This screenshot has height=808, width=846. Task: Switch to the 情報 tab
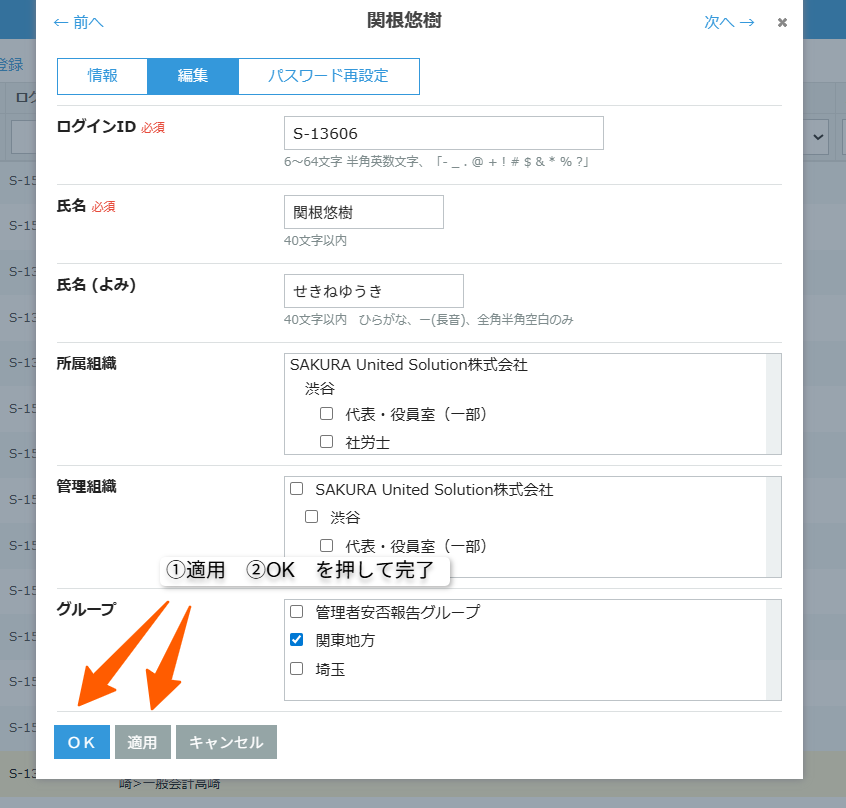[103, 76]
